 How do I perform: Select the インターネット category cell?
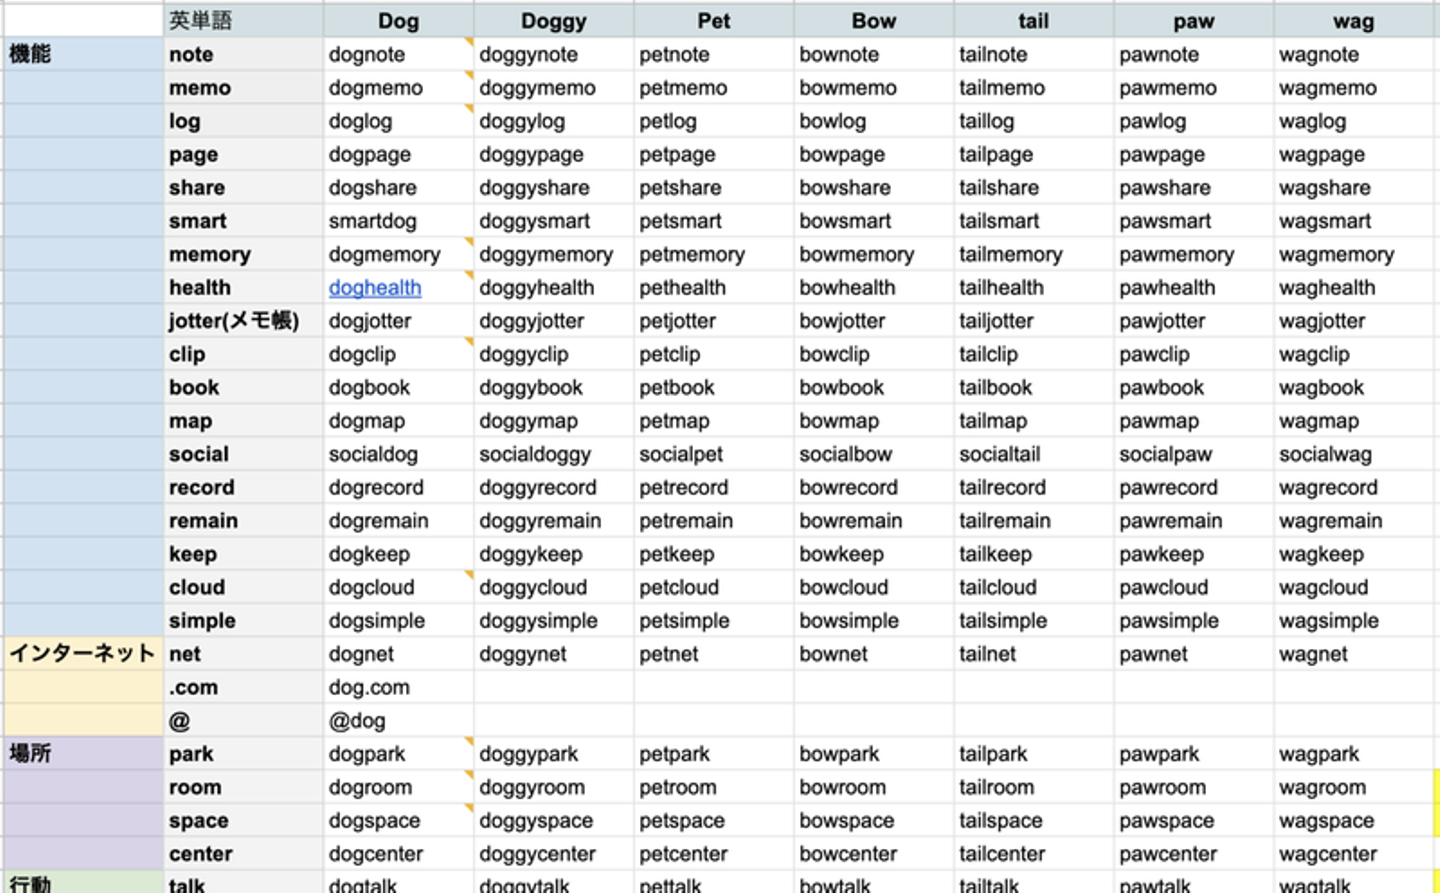pos(82,654)
